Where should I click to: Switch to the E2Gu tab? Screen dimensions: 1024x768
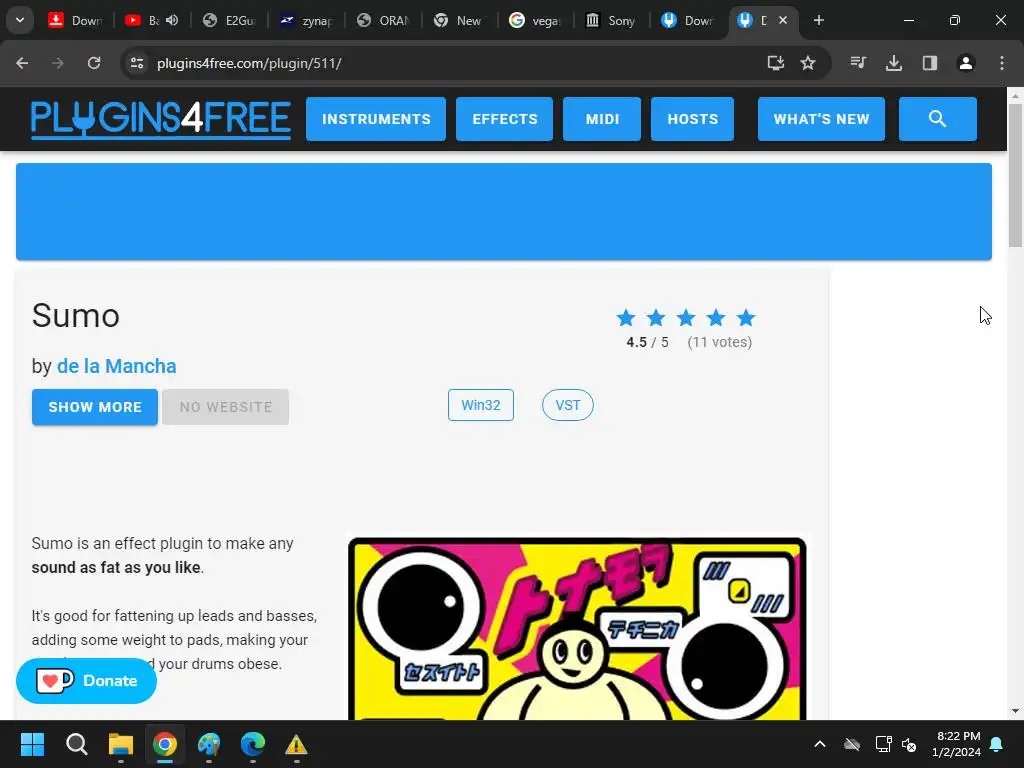pos(229,20)
